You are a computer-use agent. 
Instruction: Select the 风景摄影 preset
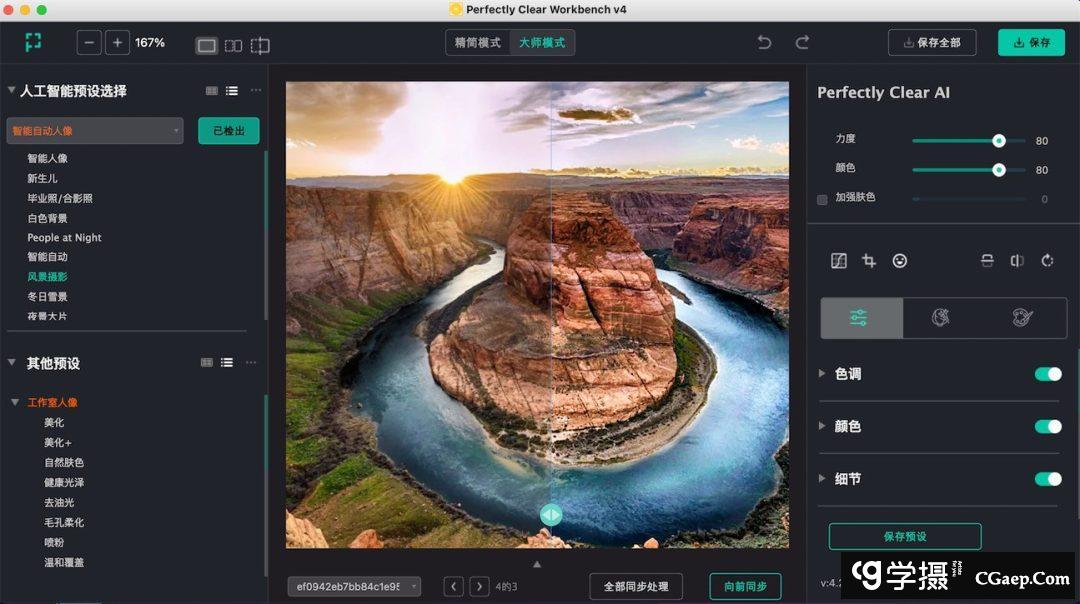[x=47, y=277]
